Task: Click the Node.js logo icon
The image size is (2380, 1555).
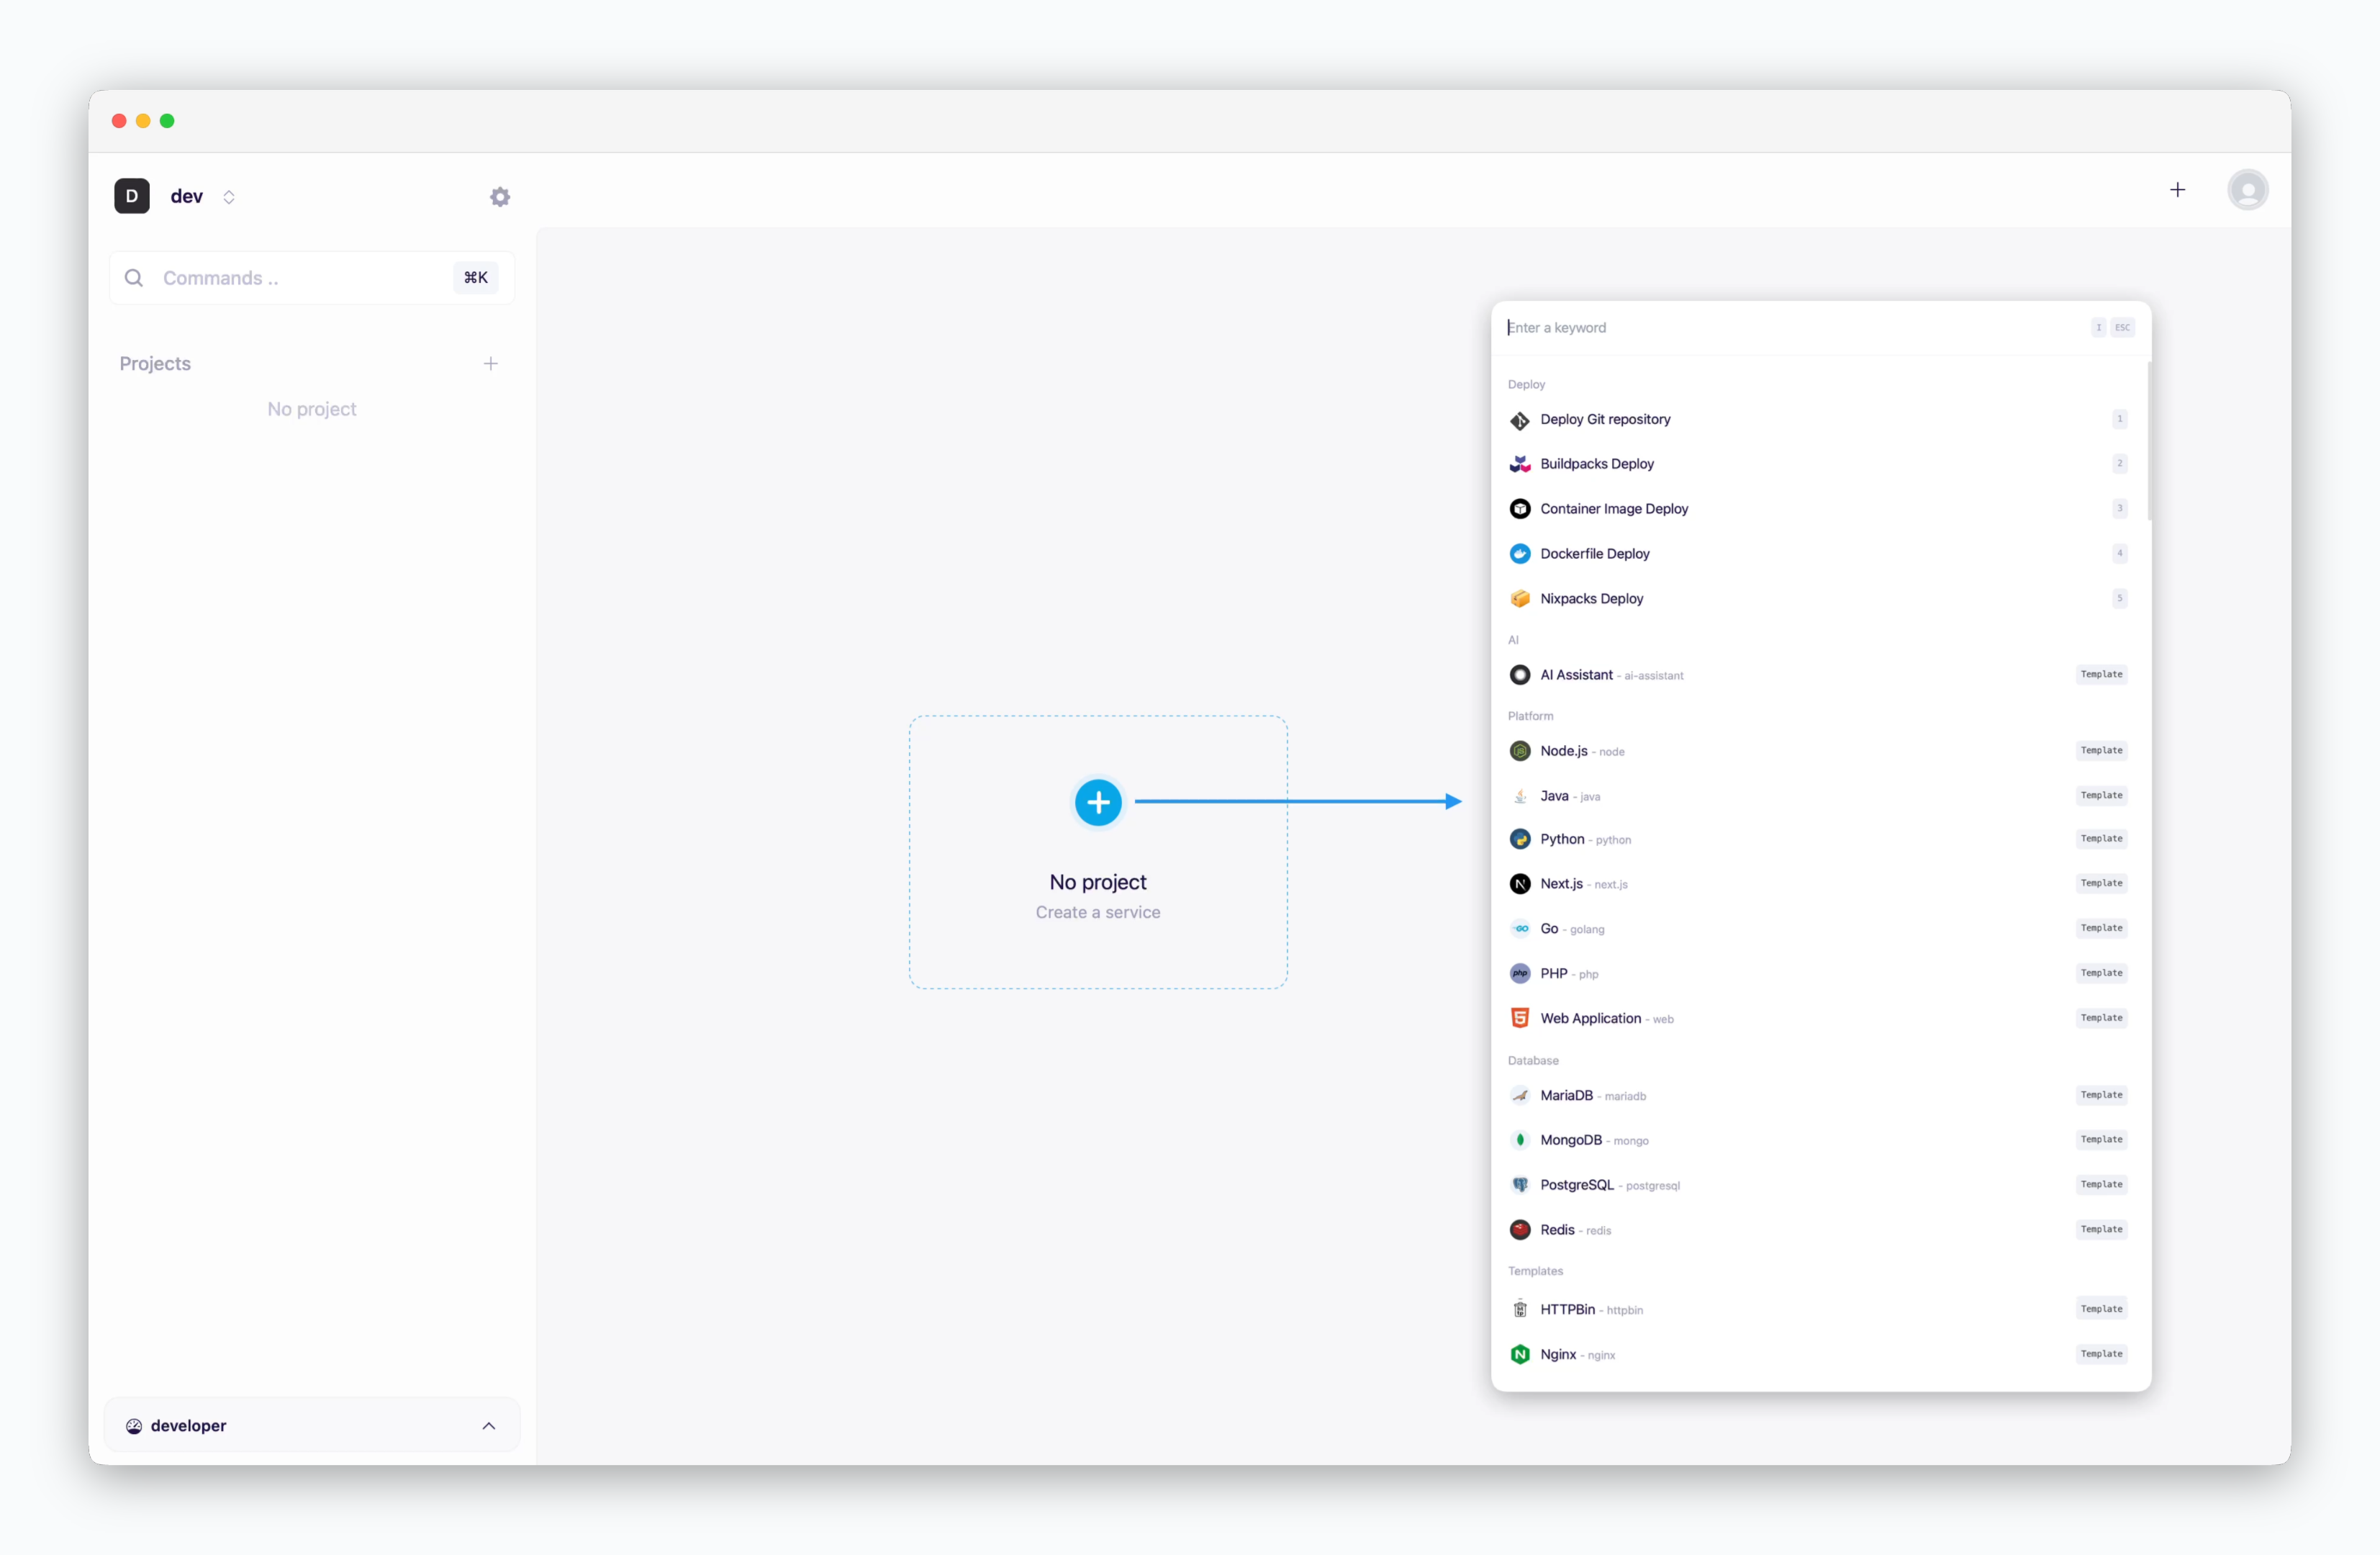Action: pyautogui.click(x=1519, y=751)
